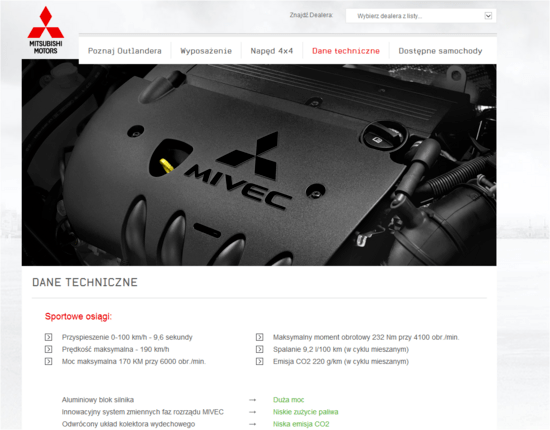The height and width of the screenshot is (430, 550).
Task: Click bullet icon next to Spalanie 9,2 l/100 km
Action: [259, 349]
